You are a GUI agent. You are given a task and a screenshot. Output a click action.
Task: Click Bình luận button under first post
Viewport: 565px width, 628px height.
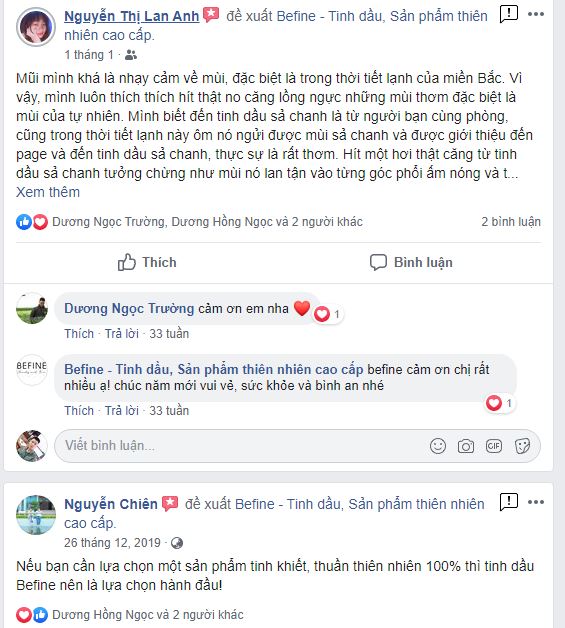(411, 262)
